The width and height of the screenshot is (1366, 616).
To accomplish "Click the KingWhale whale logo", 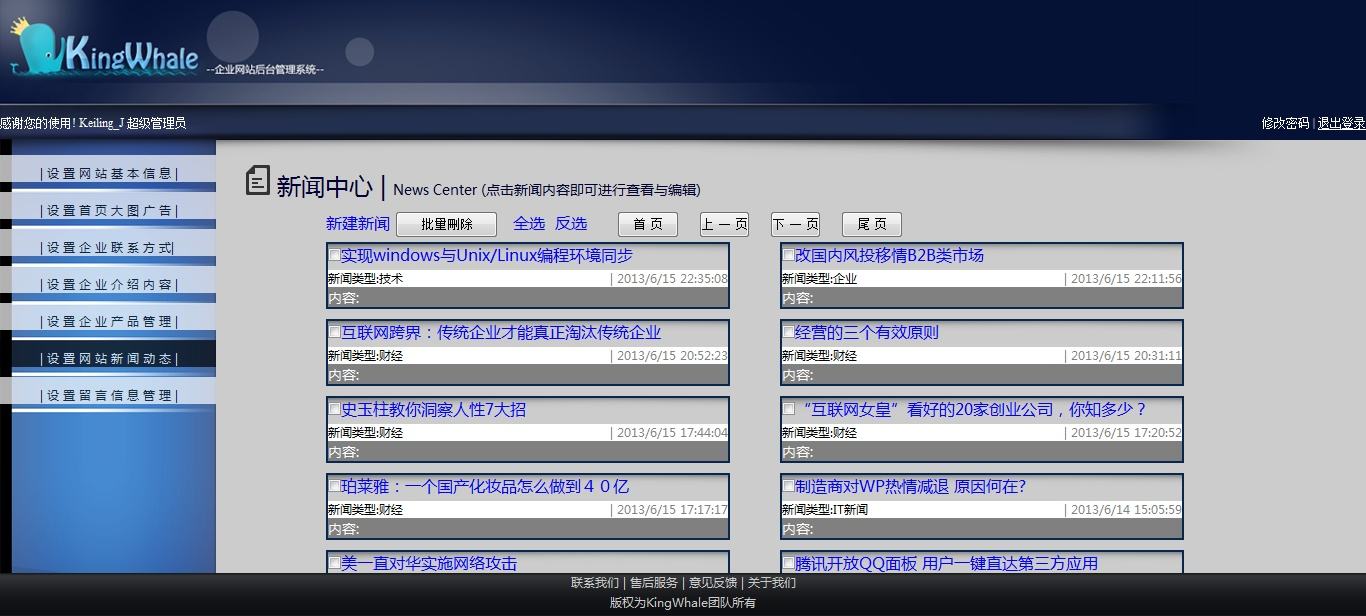I will pyautogui.click(x=104, y=46).
